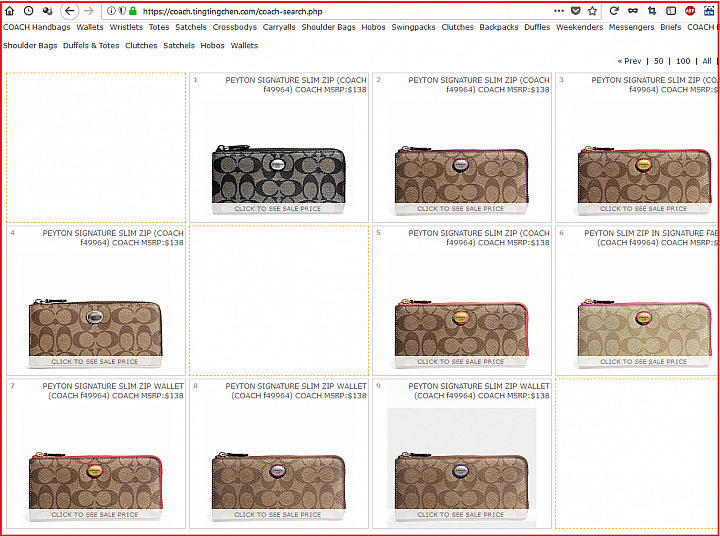This screenshot has height=537, width=720.
Task: Click item 5 CLICK TO SEE SALE PRICE
Action: (x=461, y=362)
